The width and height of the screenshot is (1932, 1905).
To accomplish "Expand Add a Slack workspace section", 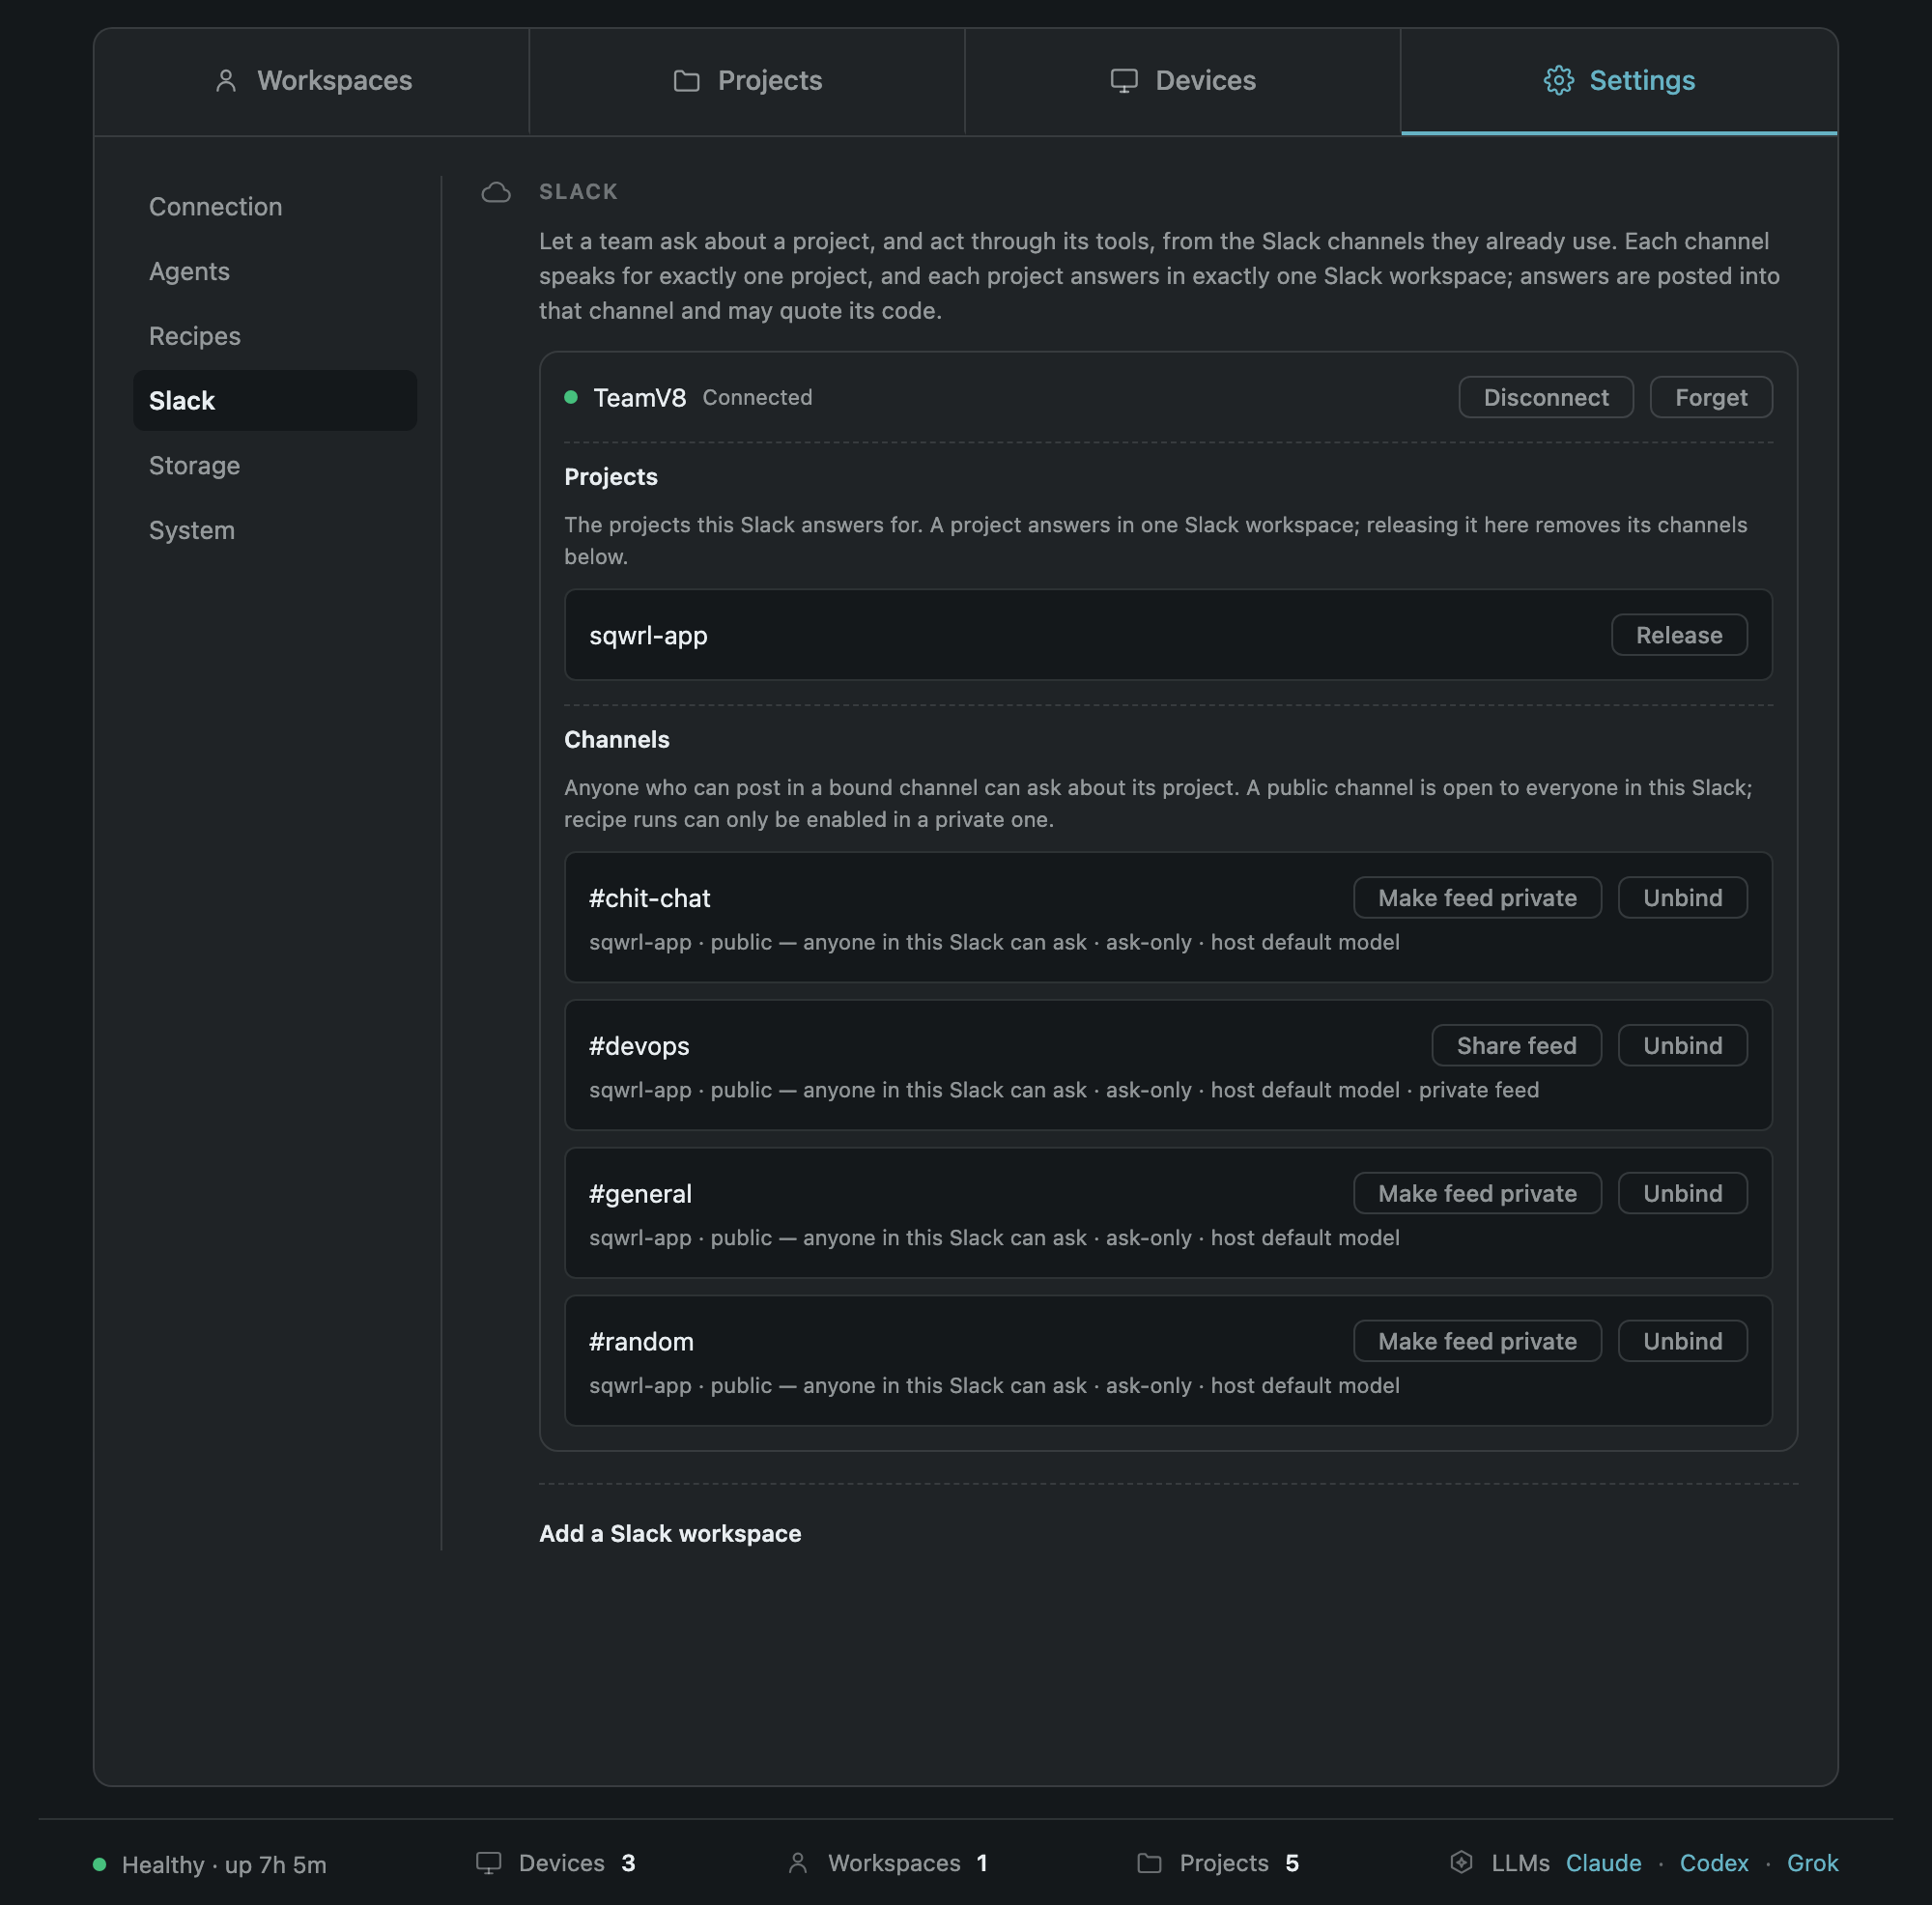I will point(670,1534).
